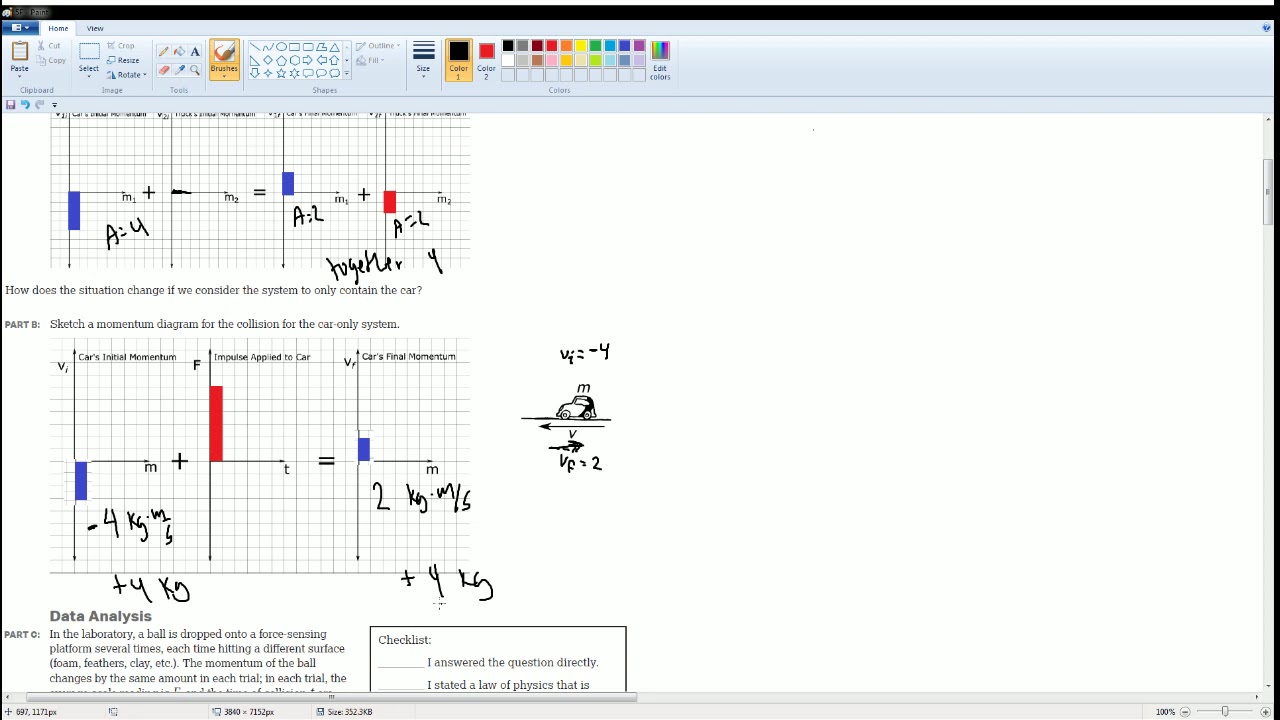
Task: Pick the orange color swatch
Action: pyautogui.click(x=566, y=46)
